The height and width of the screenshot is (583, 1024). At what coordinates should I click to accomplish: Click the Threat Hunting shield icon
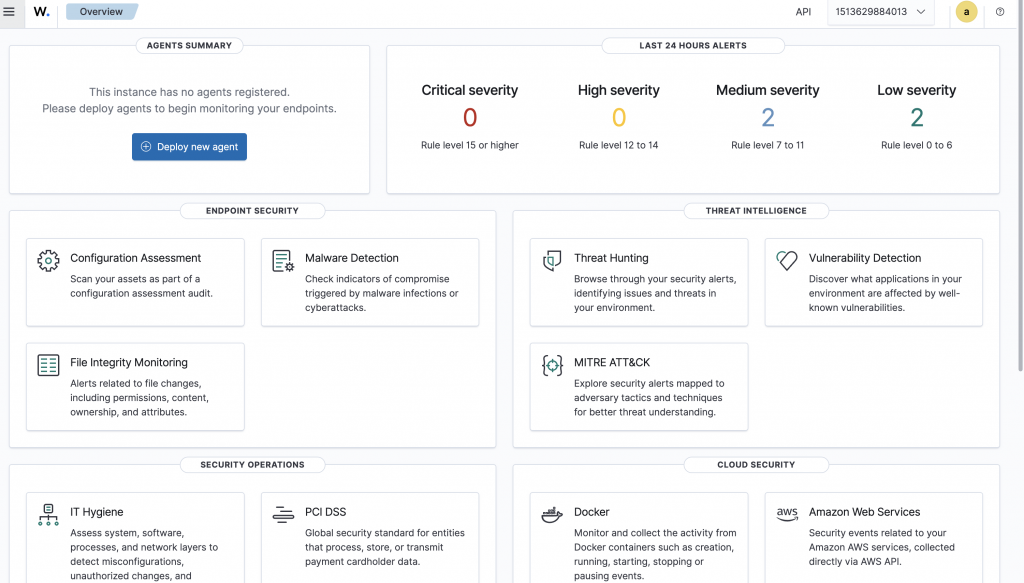click(552, 260)
